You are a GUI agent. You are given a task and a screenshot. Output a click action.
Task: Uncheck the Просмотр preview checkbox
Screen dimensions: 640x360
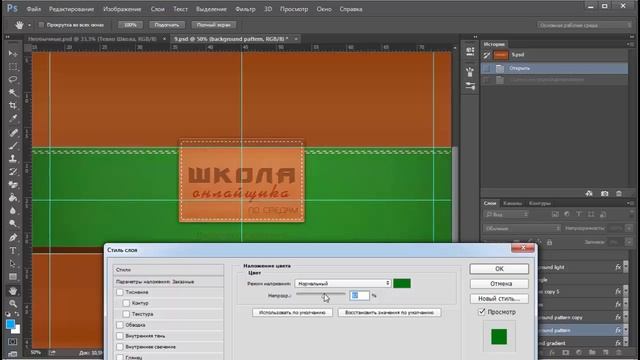pyautogui.click(x=482, y=312)
